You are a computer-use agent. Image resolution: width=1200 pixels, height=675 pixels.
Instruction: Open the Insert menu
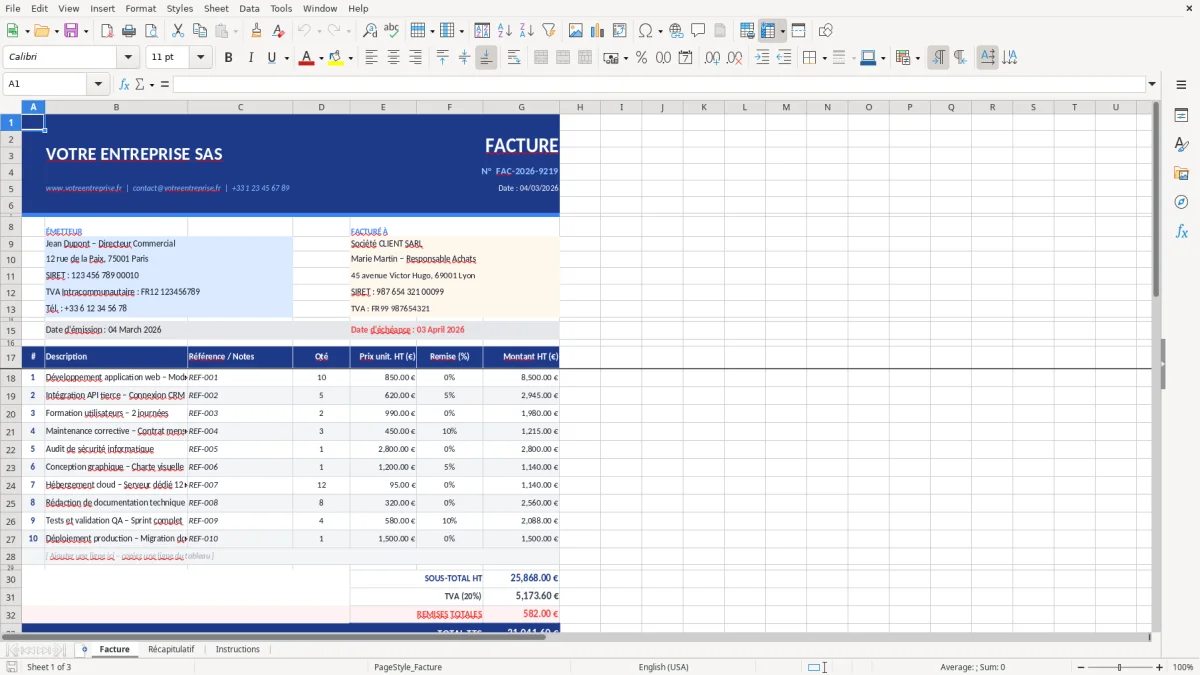(x=102, y=8)
